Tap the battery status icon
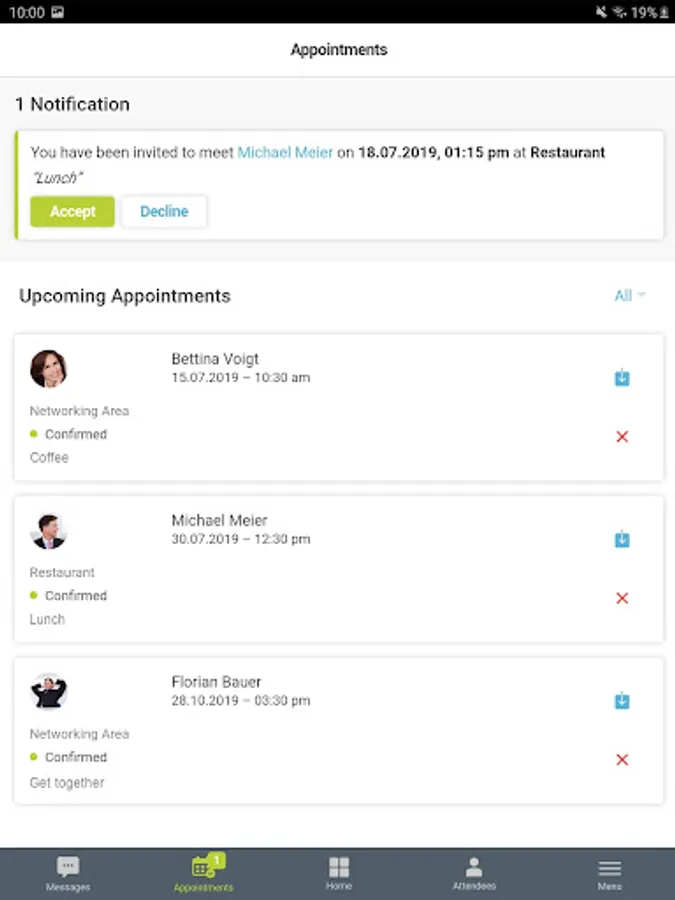 coord(666,12)
